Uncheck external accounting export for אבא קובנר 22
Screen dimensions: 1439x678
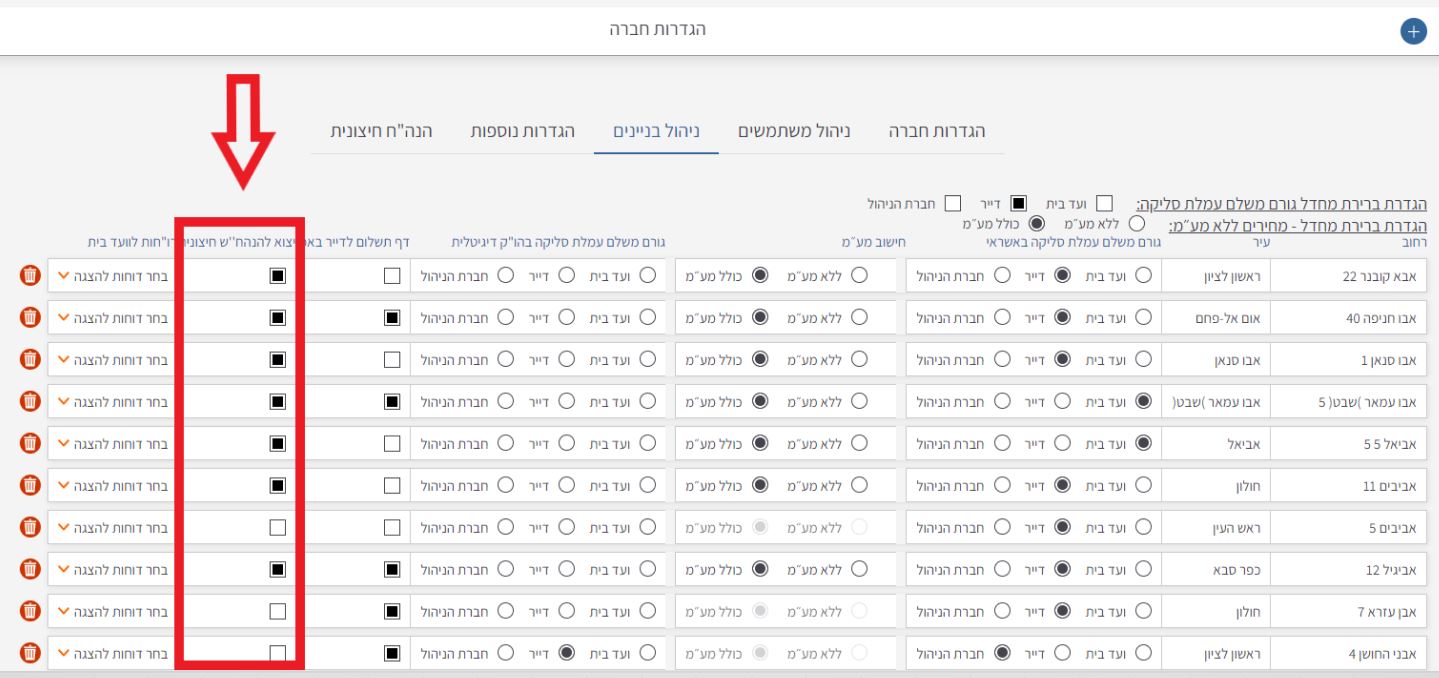coord(278,275)
